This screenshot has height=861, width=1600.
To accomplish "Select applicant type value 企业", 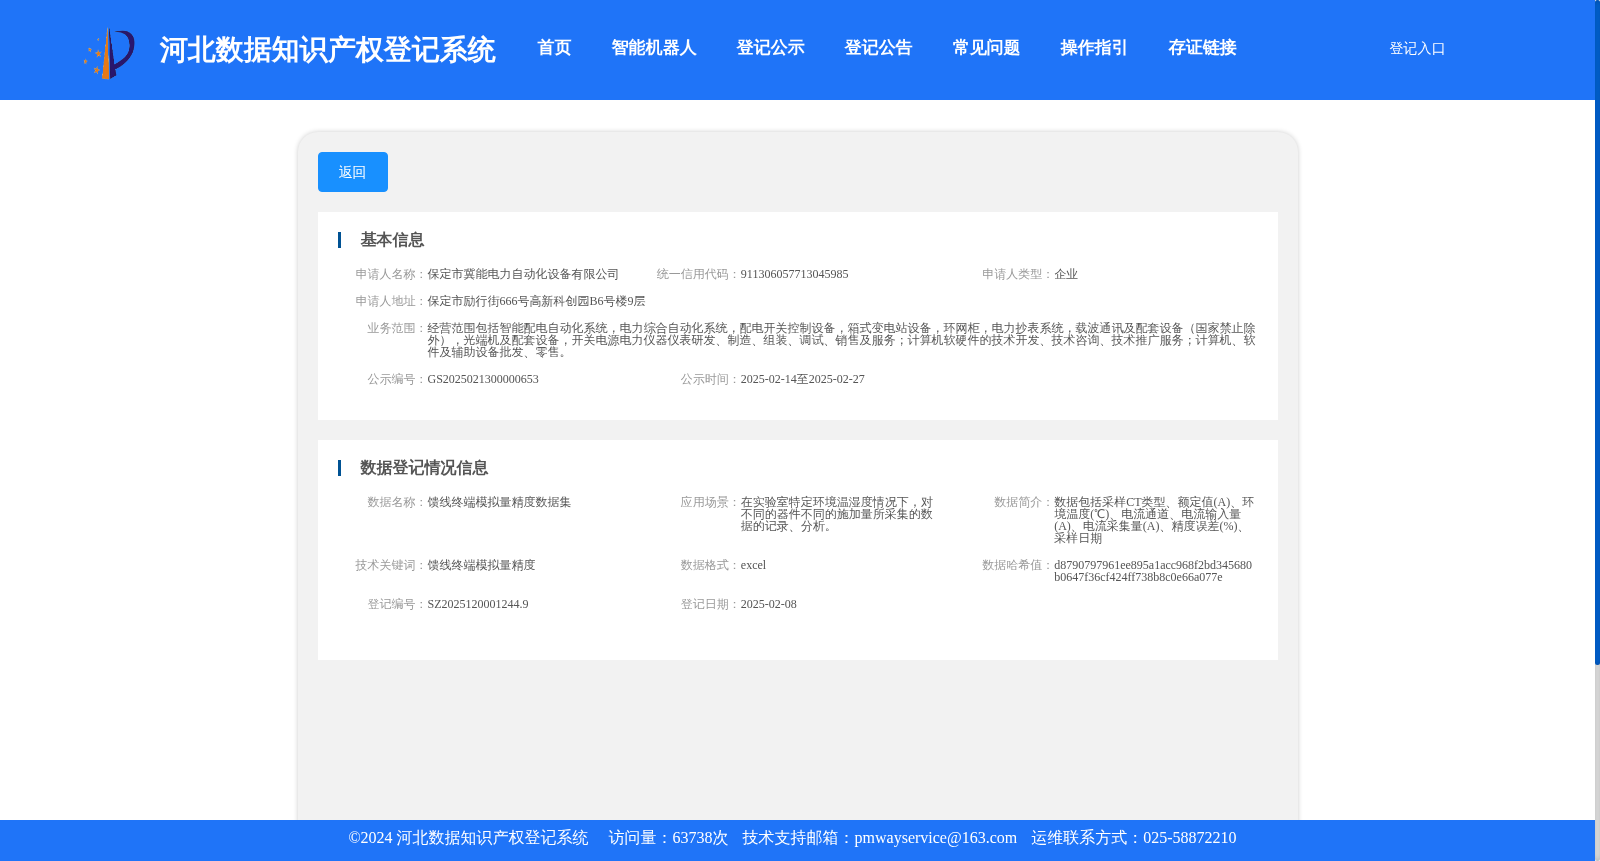I will pos(1066,274).
